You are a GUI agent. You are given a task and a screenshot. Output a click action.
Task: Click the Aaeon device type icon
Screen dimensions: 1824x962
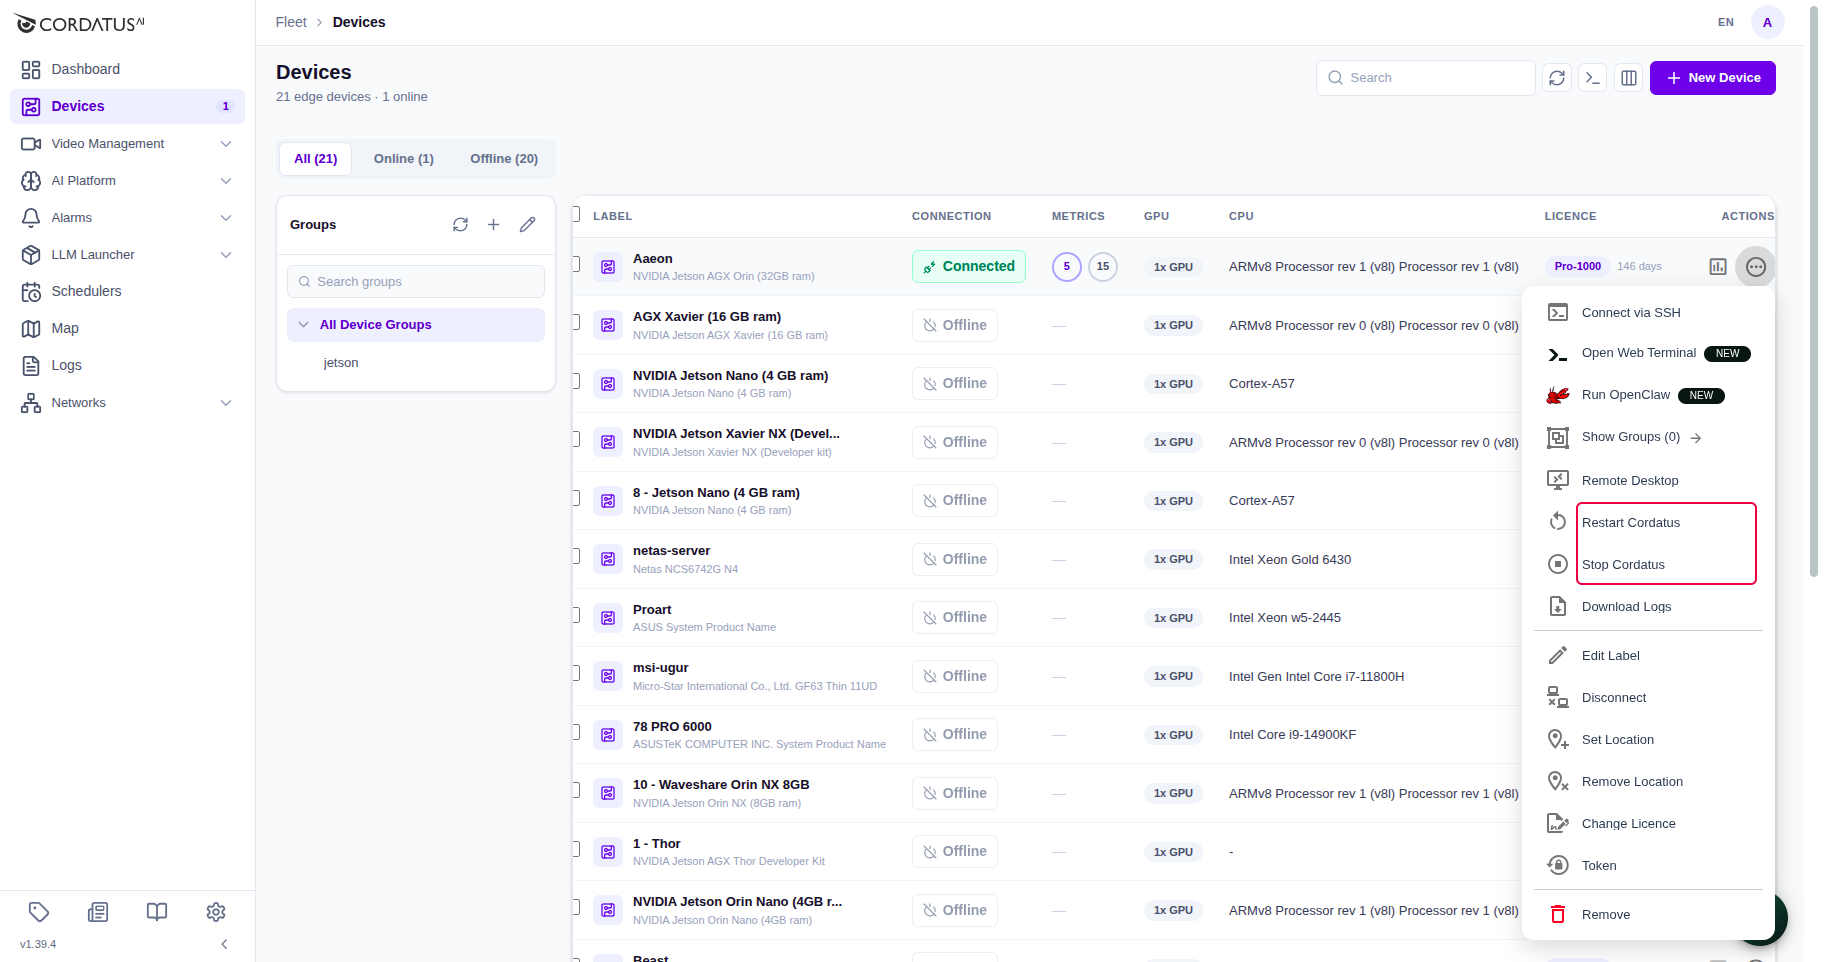tap(608, 267)
